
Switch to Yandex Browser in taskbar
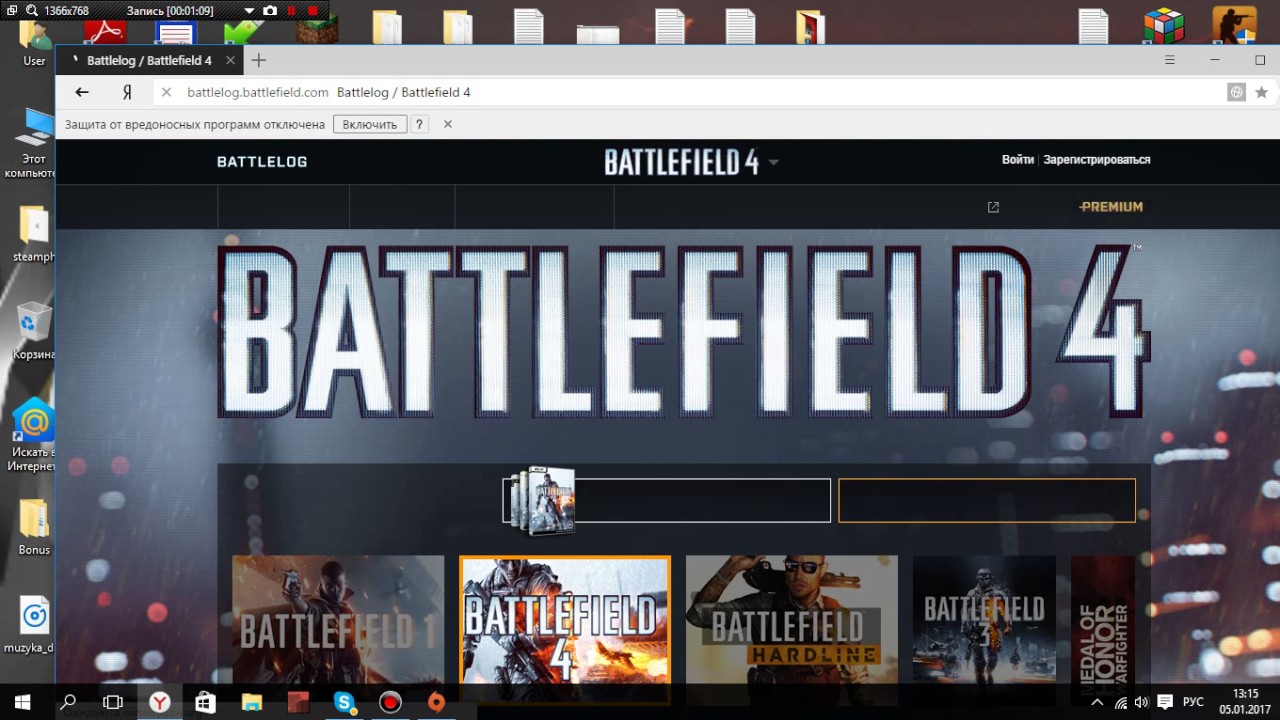point(159,702)
